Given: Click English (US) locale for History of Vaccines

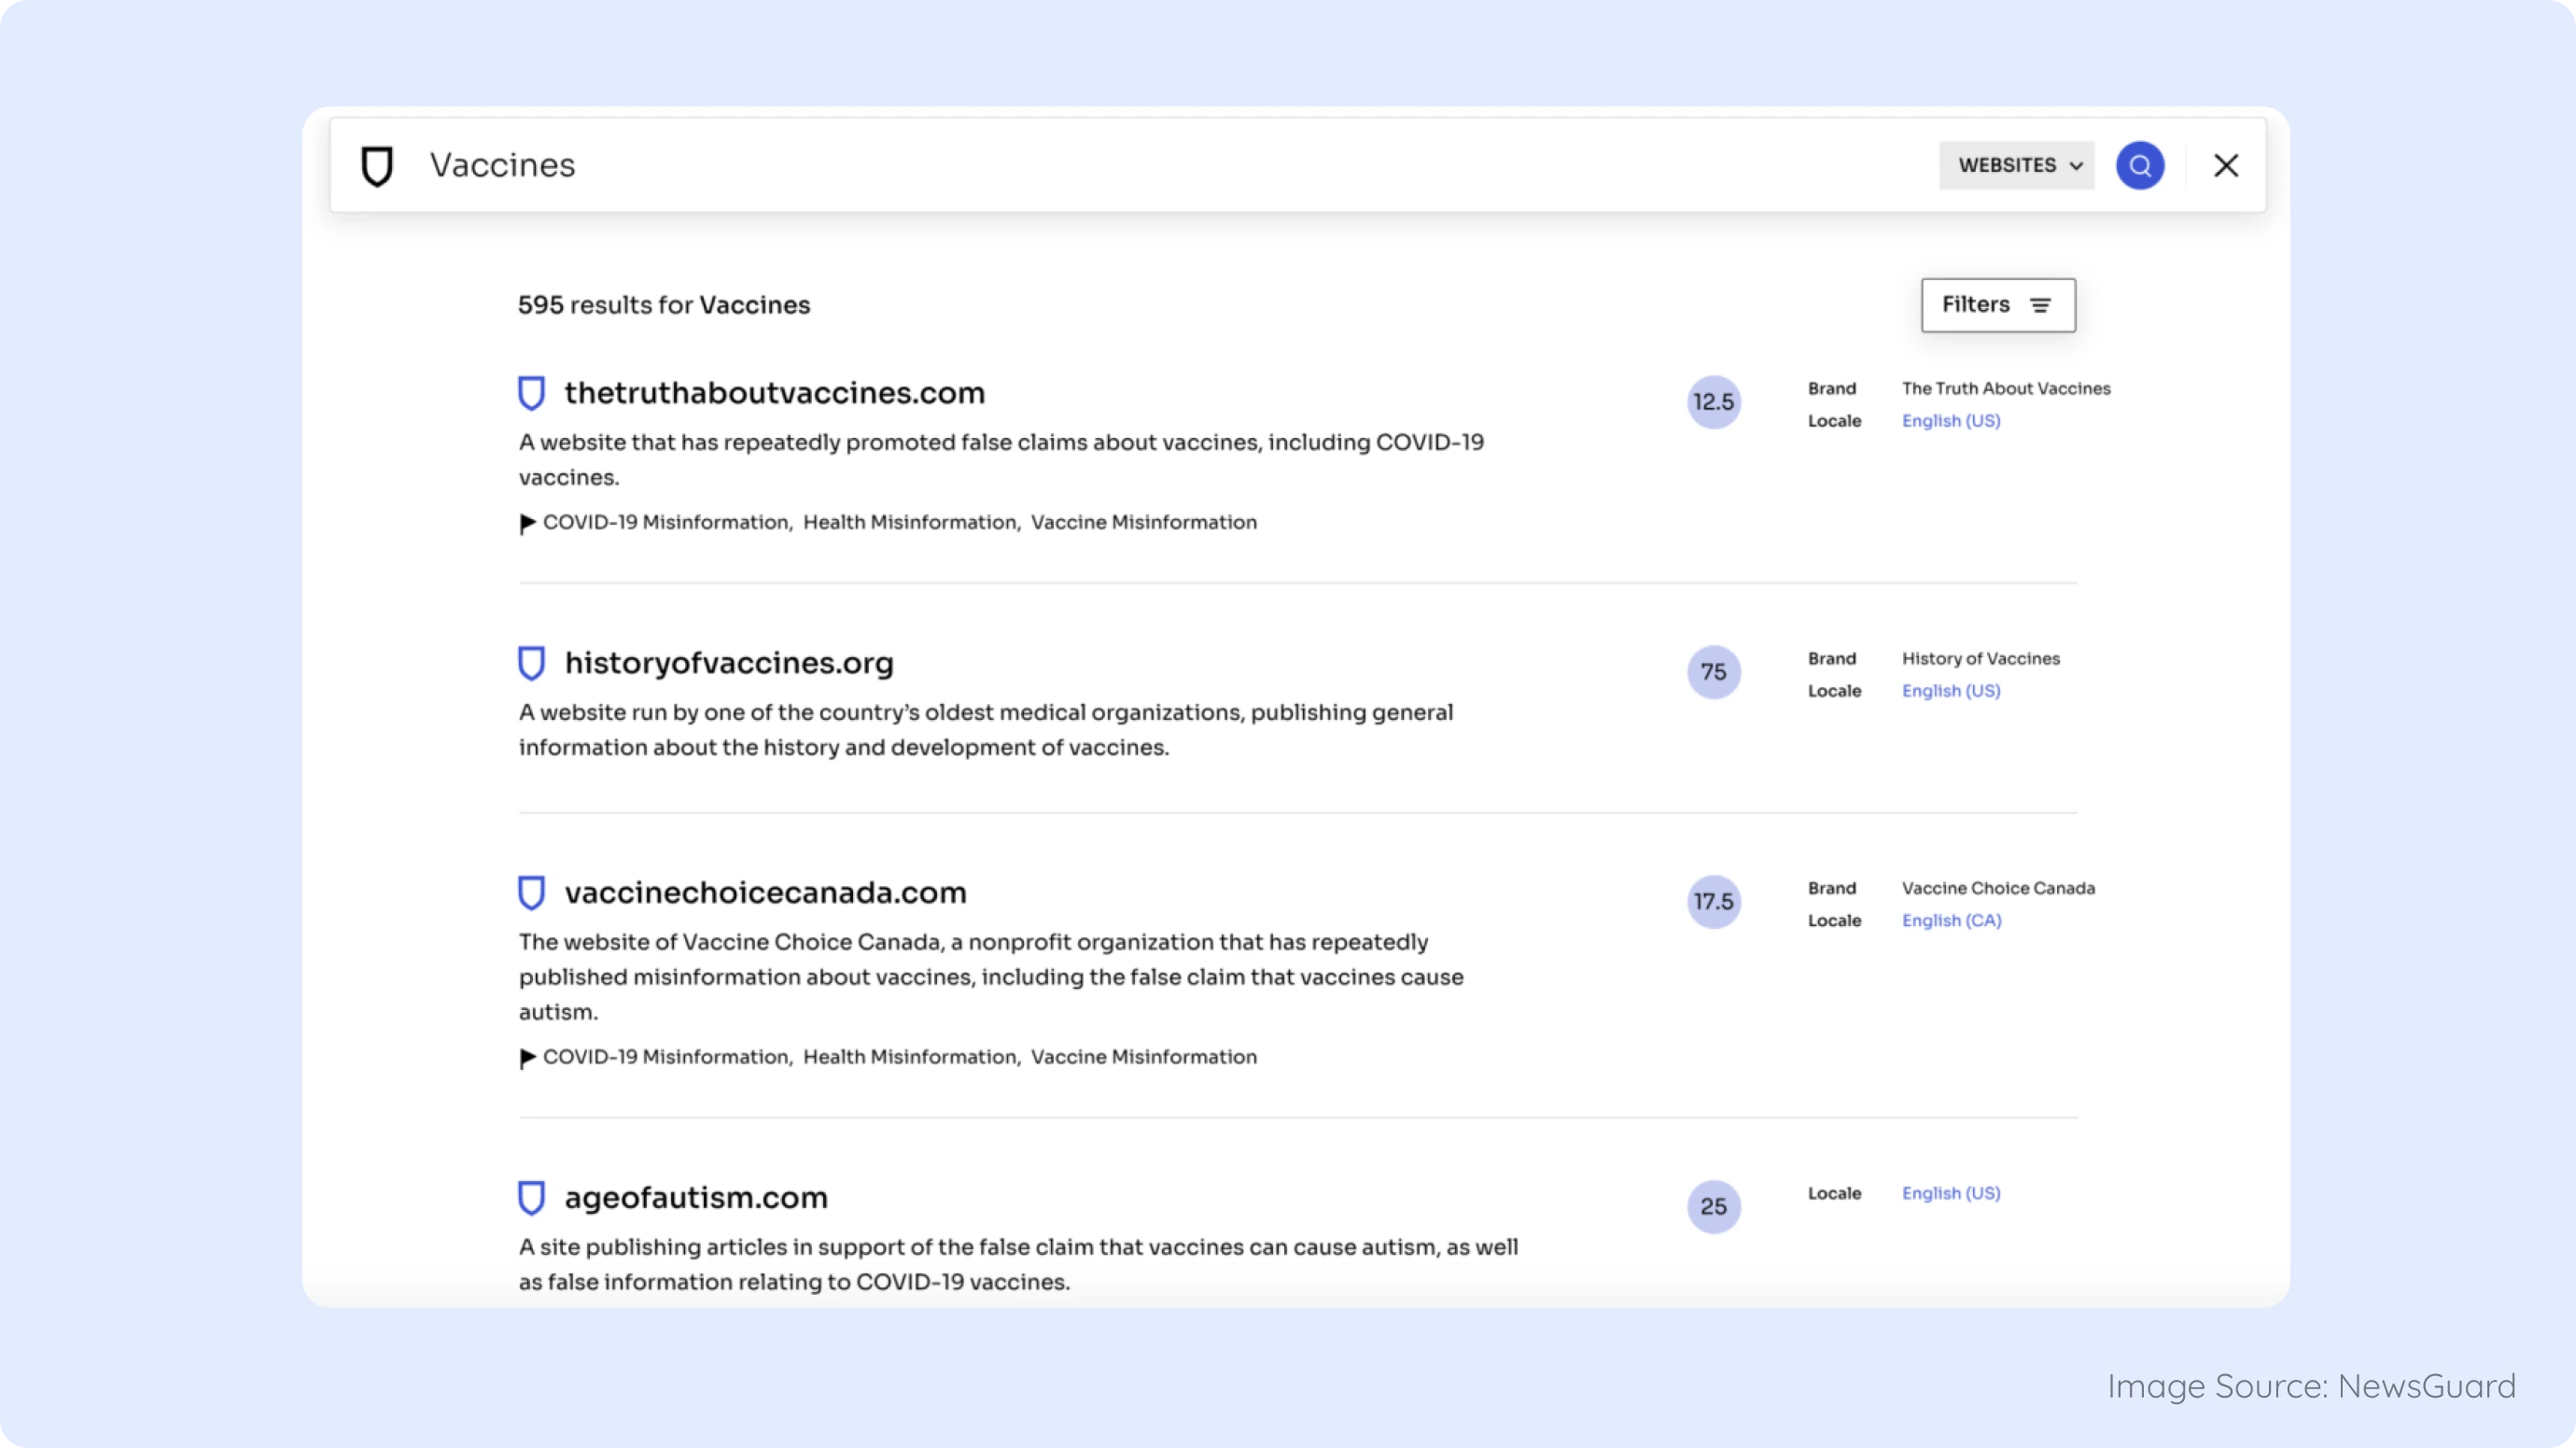Looking at the screenshot, I should coord(1950,691).
